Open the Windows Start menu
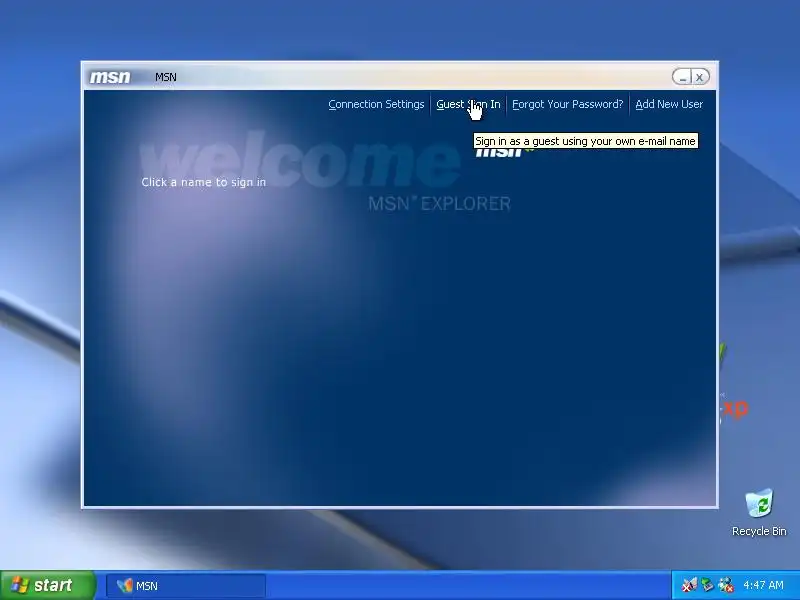The height and width of the screenshot is (600, 800). click(x=47, y=585)
